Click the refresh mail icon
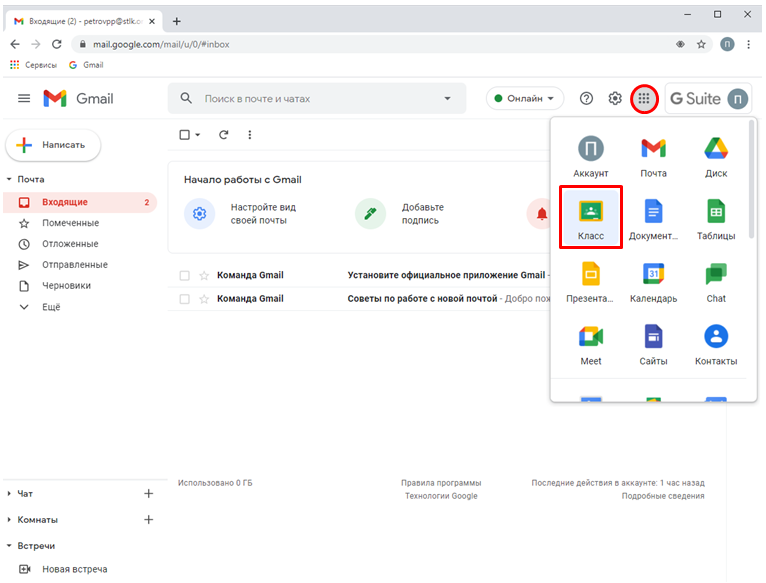Screen dimensions: 766x583 224,135
